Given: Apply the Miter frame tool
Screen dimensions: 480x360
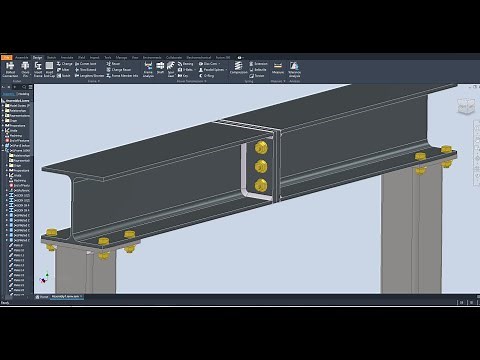Looking at the screenshot, I should [x=63, y=70].
